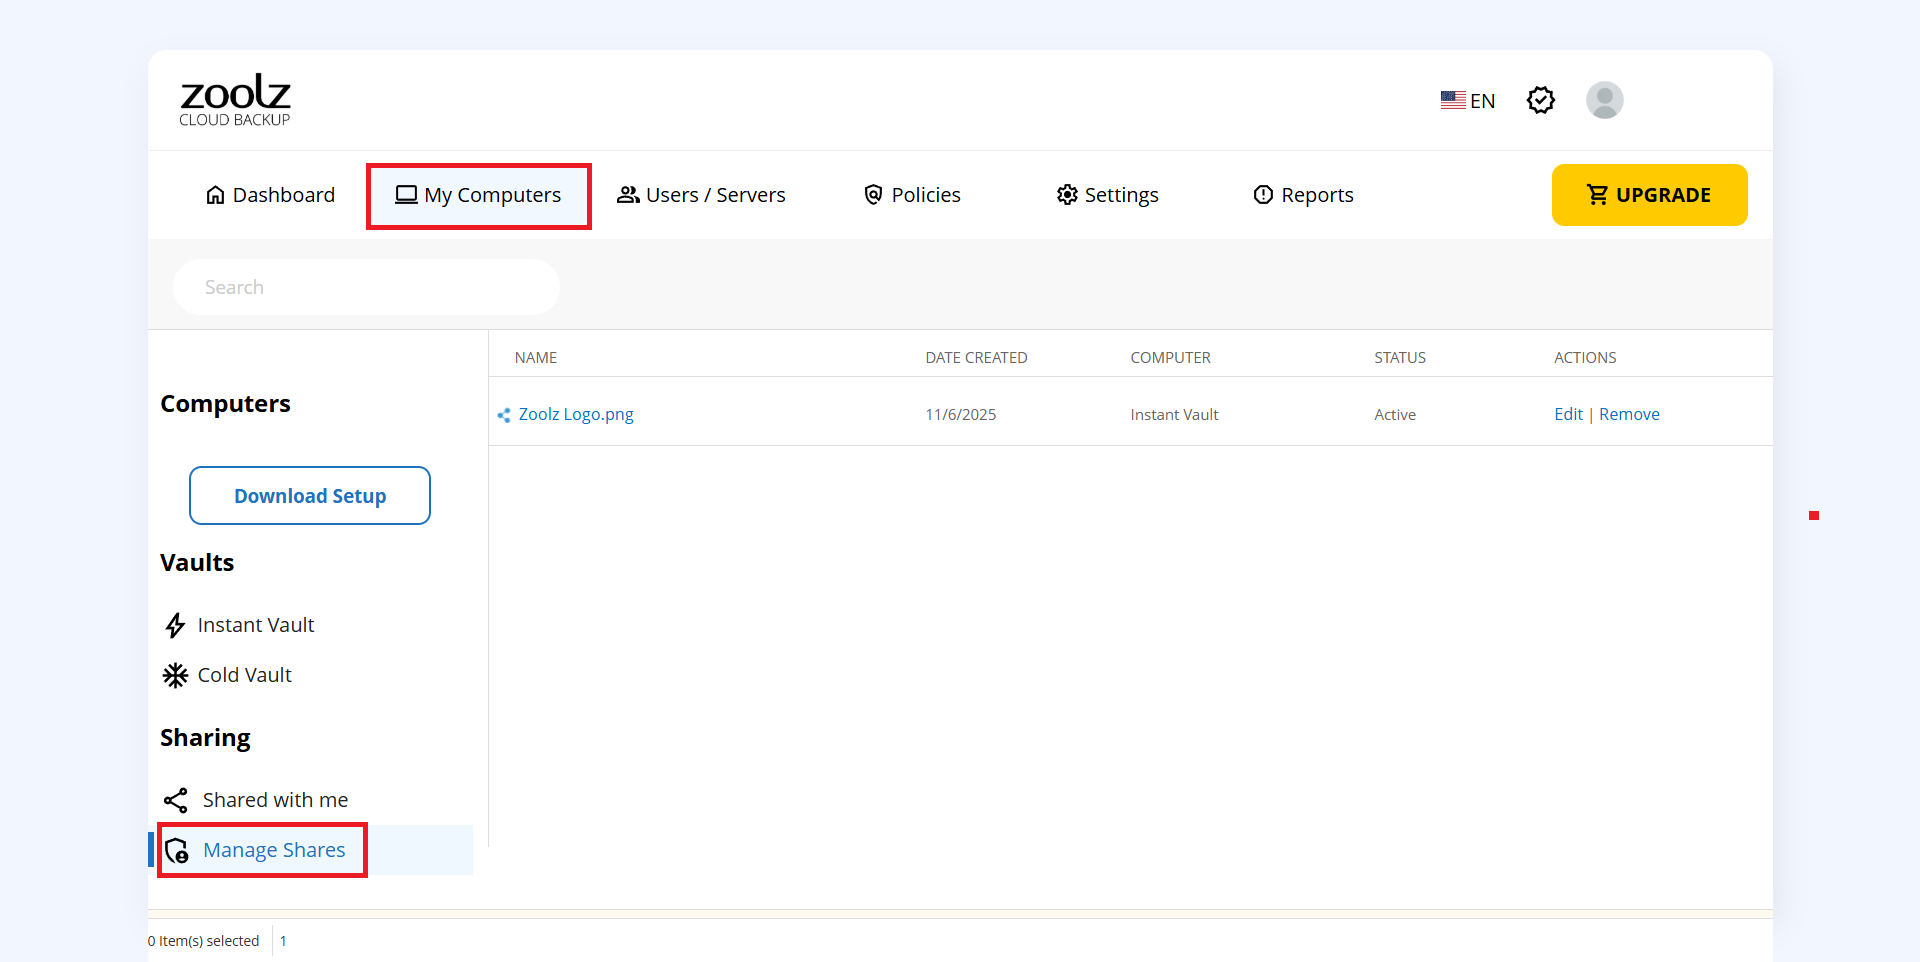Open the Instant Vault from the sidebar
This screenshot has width=1920, height=962.
(256, 624)
